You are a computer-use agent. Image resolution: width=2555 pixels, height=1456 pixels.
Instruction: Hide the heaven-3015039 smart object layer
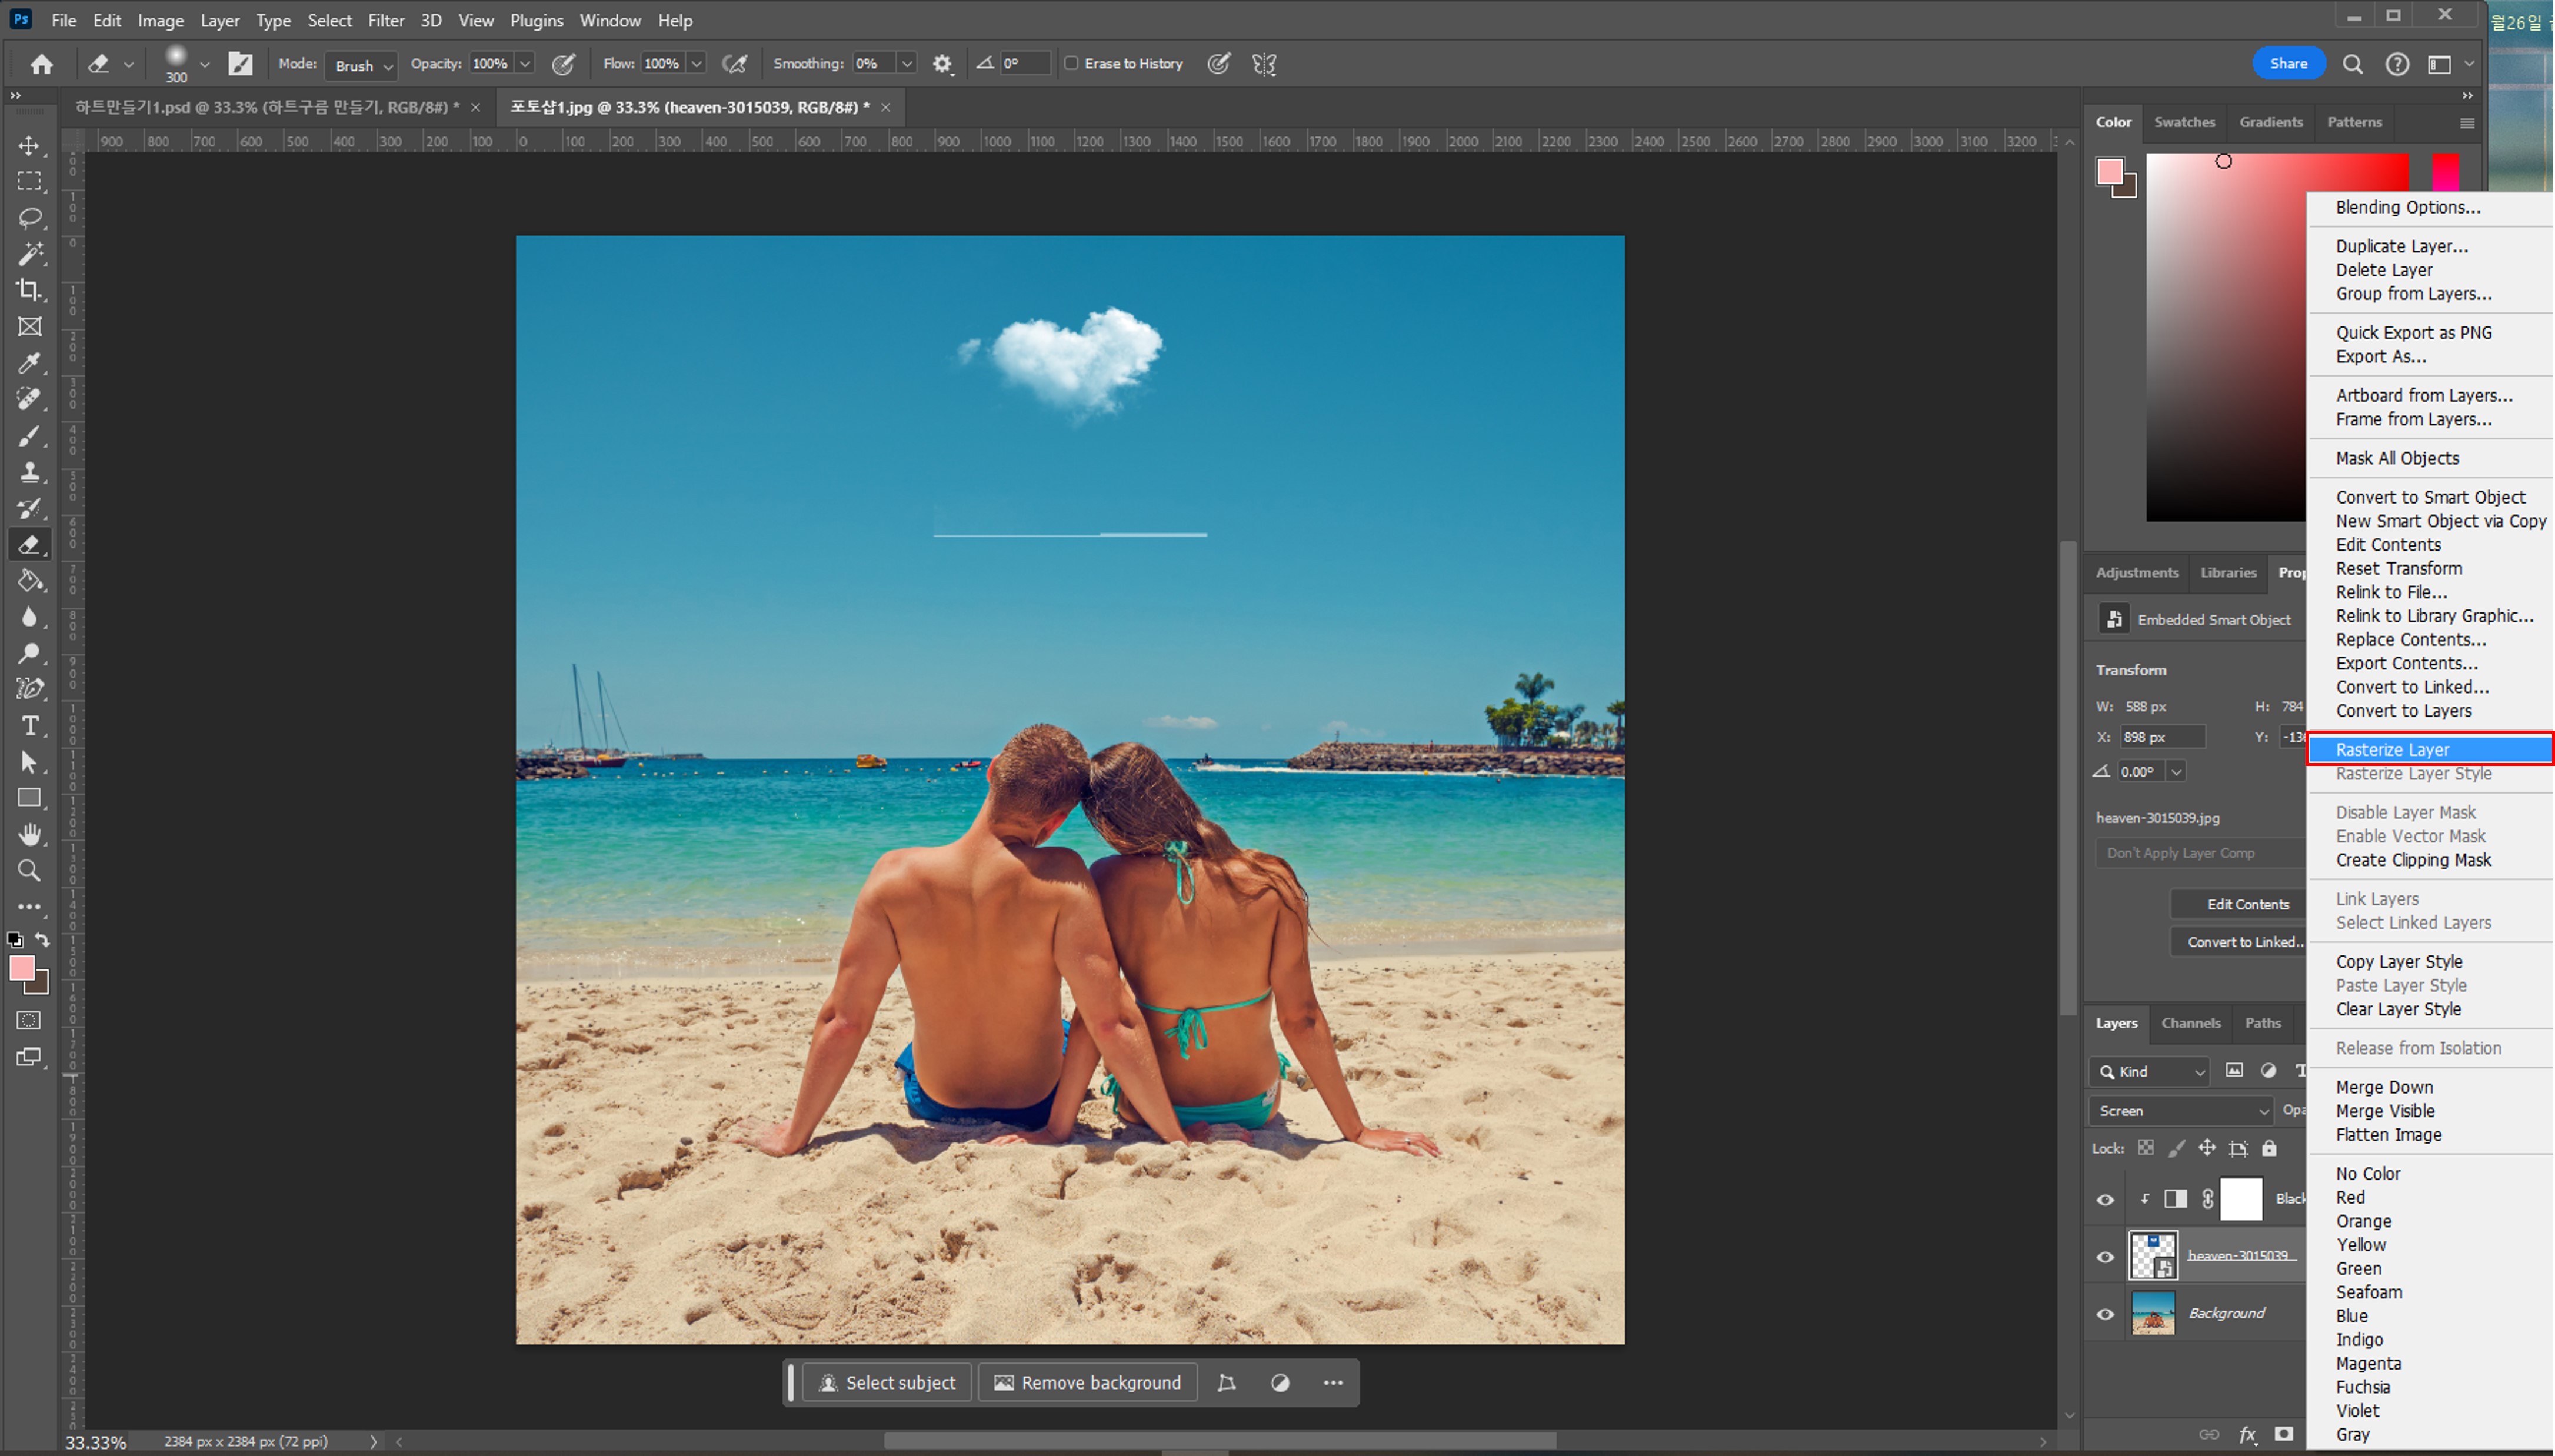[x=2105, y=1256]
